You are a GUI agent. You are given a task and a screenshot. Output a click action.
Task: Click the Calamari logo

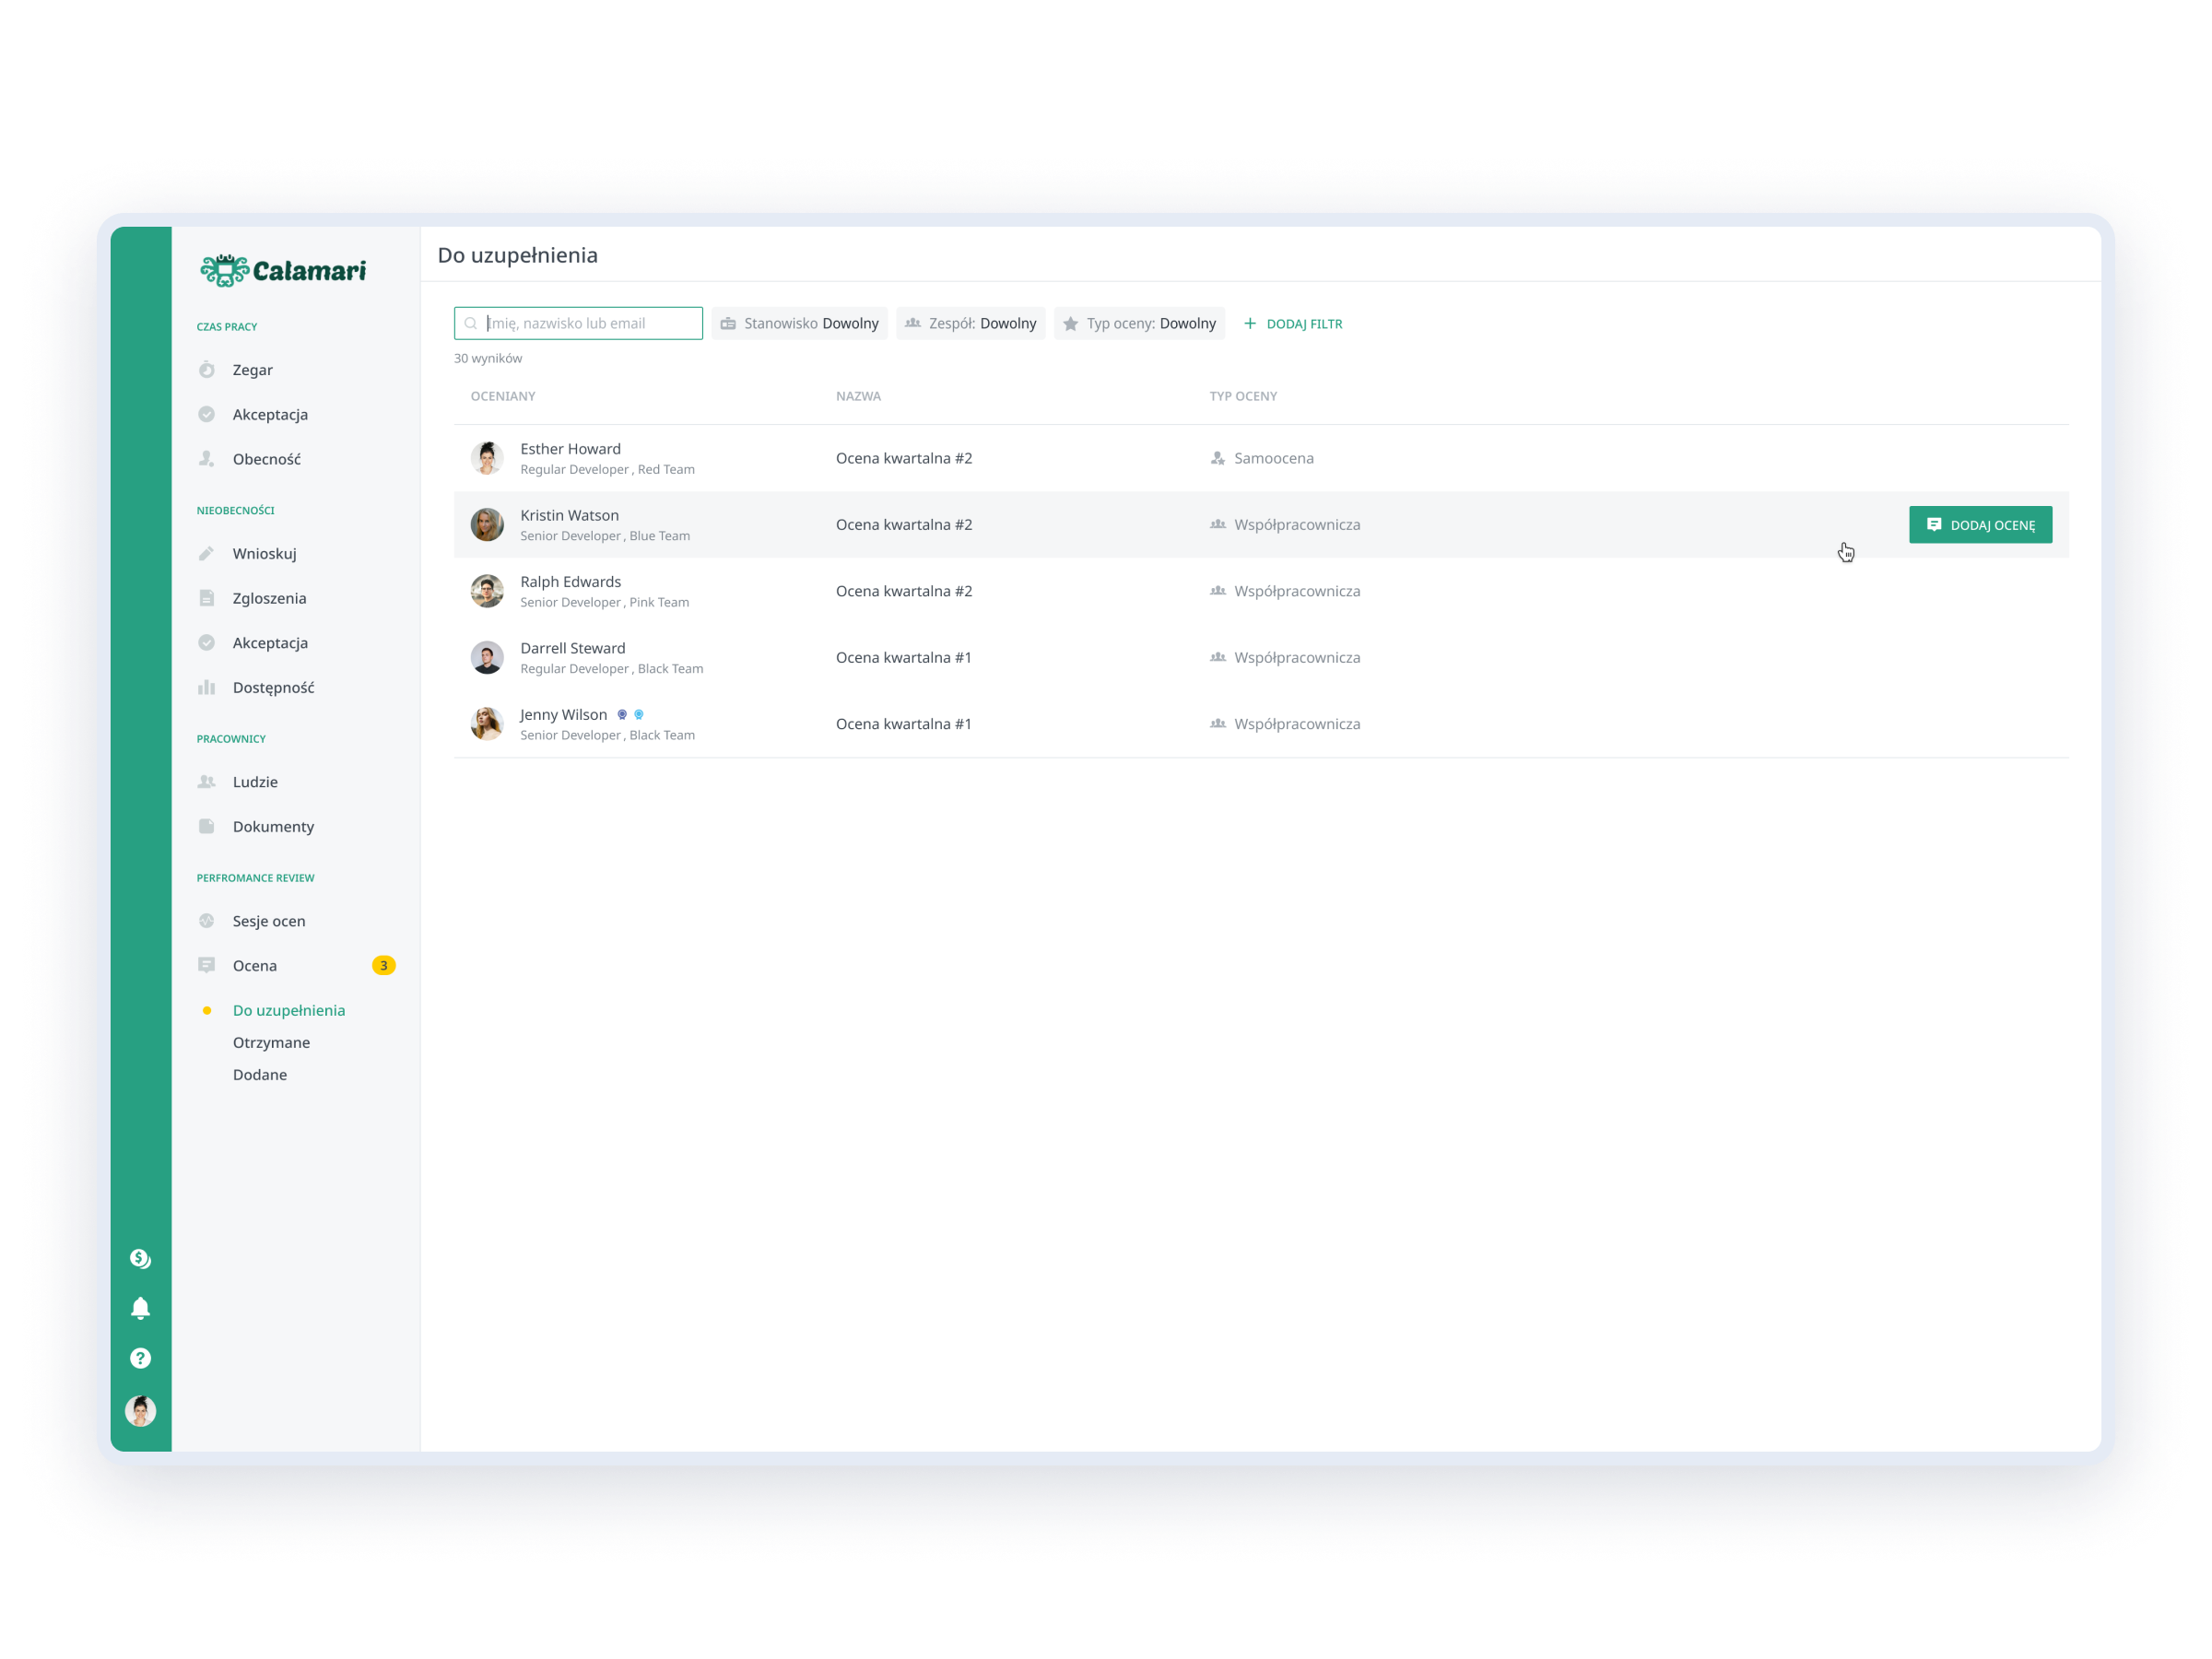[x=283, y=270]
